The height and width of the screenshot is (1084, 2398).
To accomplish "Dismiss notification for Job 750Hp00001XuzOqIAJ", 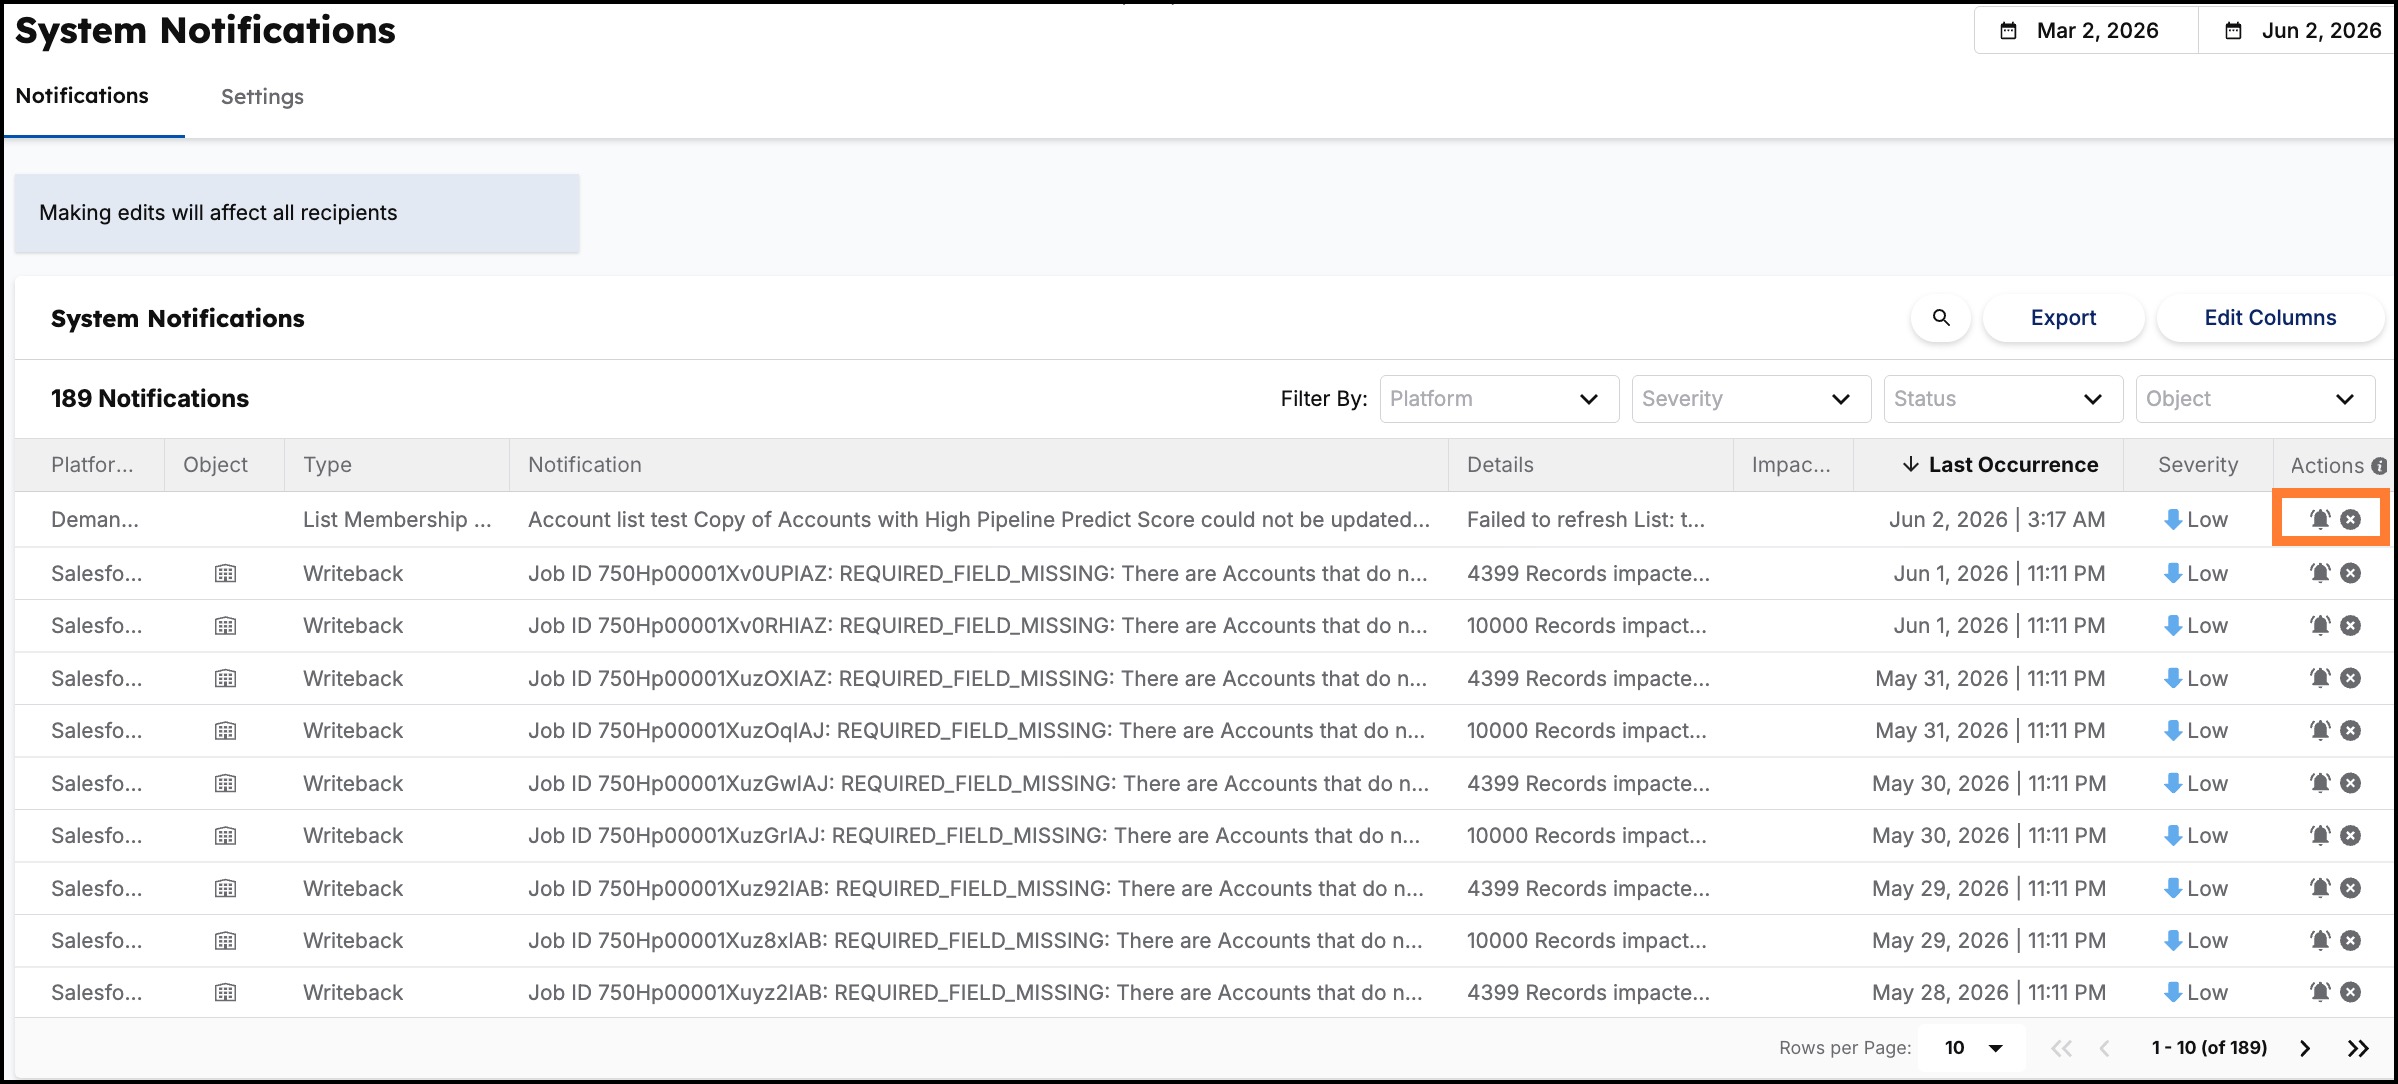I will click(2351, 730).
